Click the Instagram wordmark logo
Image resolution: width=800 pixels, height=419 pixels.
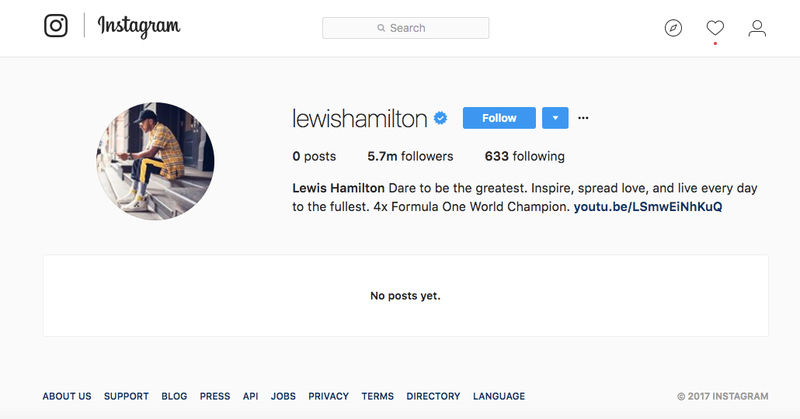click(139, 26)
